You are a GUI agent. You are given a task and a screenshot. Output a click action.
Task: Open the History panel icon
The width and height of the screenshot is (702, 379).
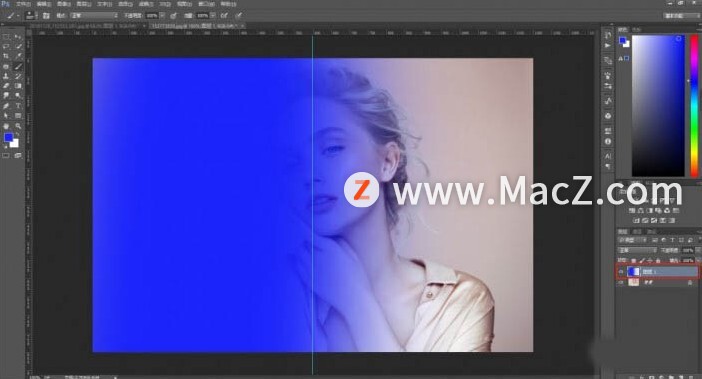click(x=608, y=35)
